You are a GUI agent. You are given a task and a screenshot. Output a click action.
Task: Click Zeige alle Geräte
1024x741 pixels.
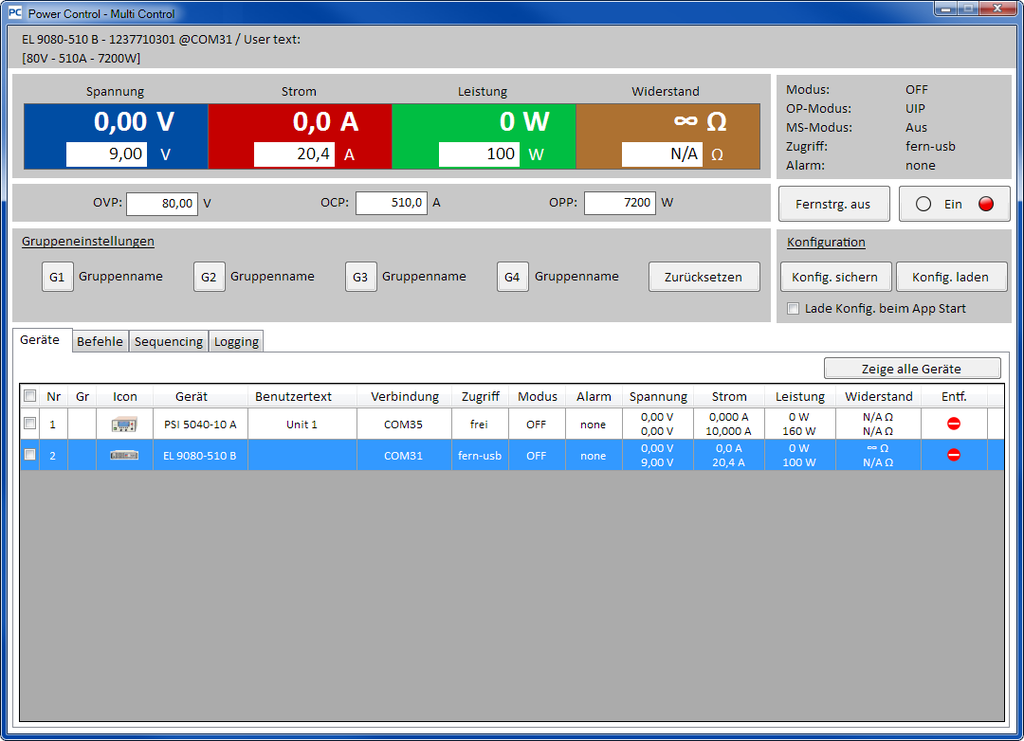(x=911, y=368)
